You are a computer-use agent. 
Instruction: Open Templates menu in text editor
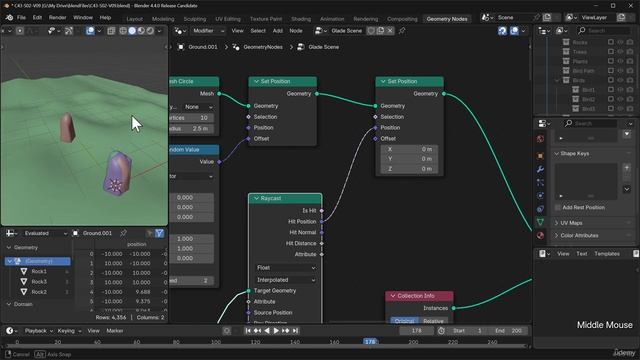click(607, 254)
